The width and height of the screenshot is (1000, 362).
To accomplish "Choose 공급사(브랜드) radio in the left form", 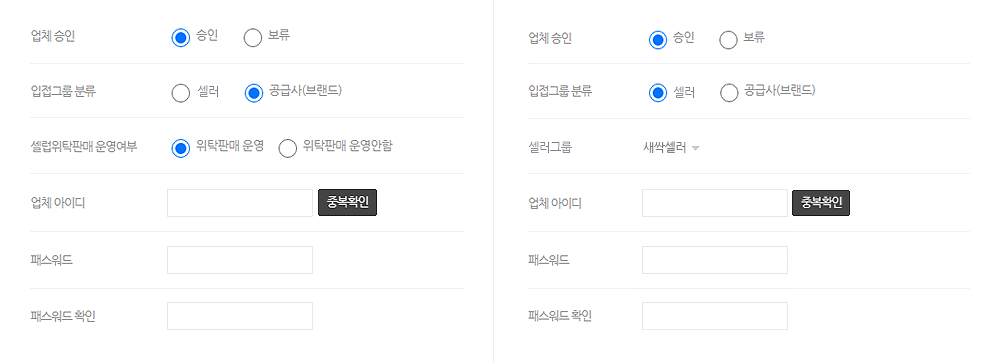I will point(254,93).
